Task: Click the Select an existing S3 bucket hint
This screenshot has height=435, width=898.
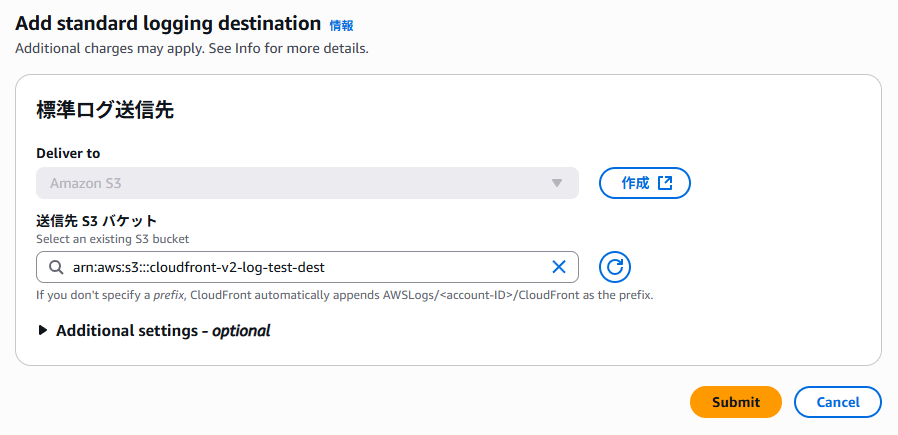Action: (x=112, y=238)
